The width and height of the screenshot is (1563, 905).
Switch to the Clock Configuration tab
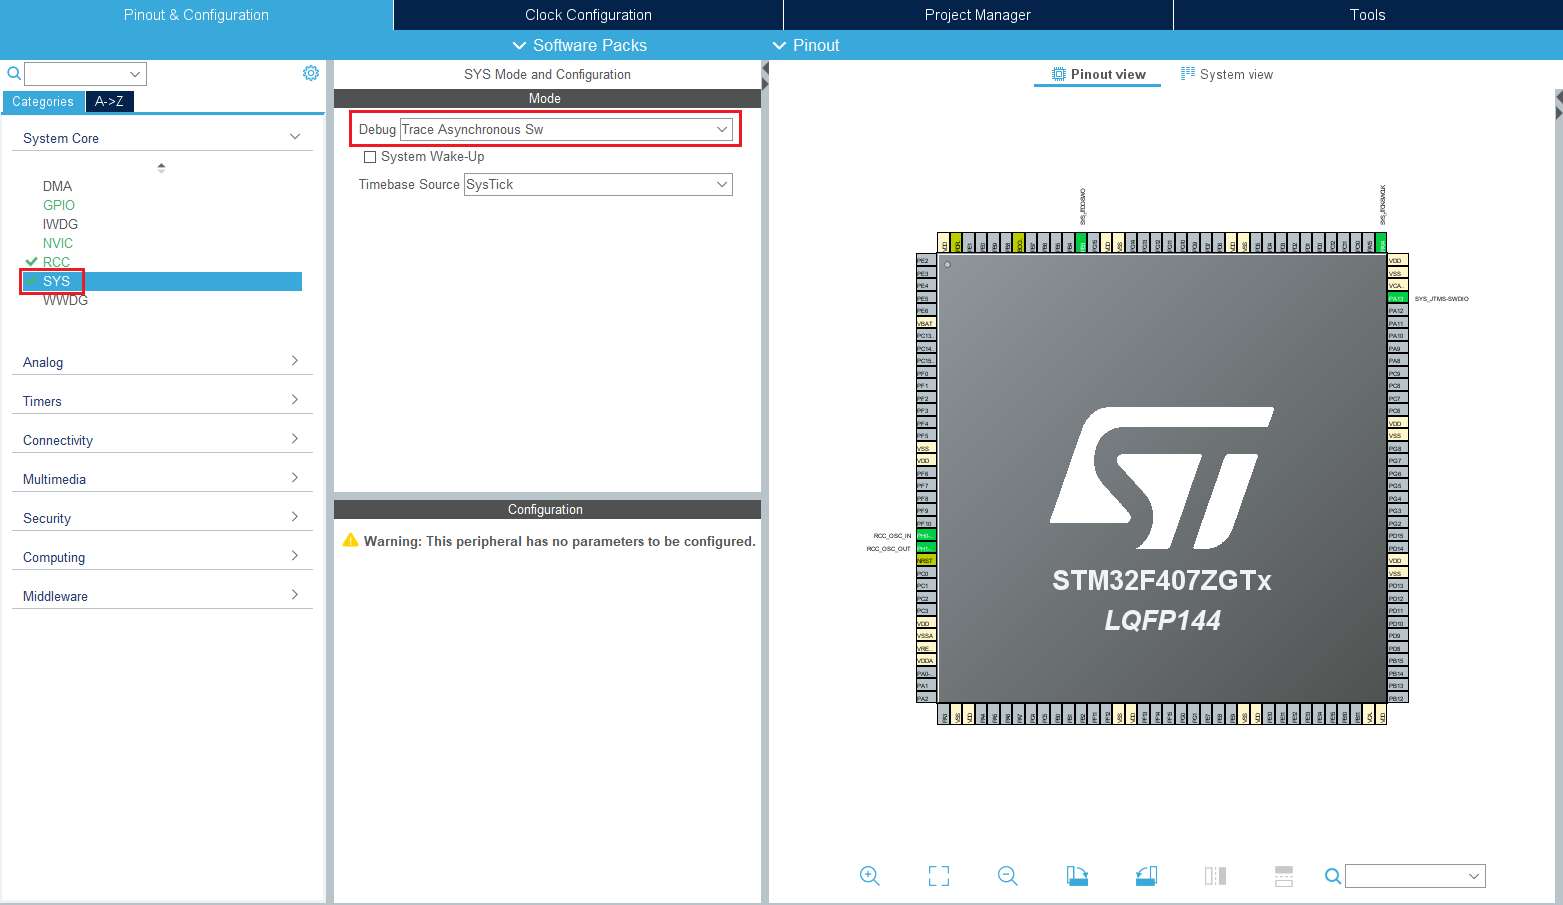coord(587,14)
